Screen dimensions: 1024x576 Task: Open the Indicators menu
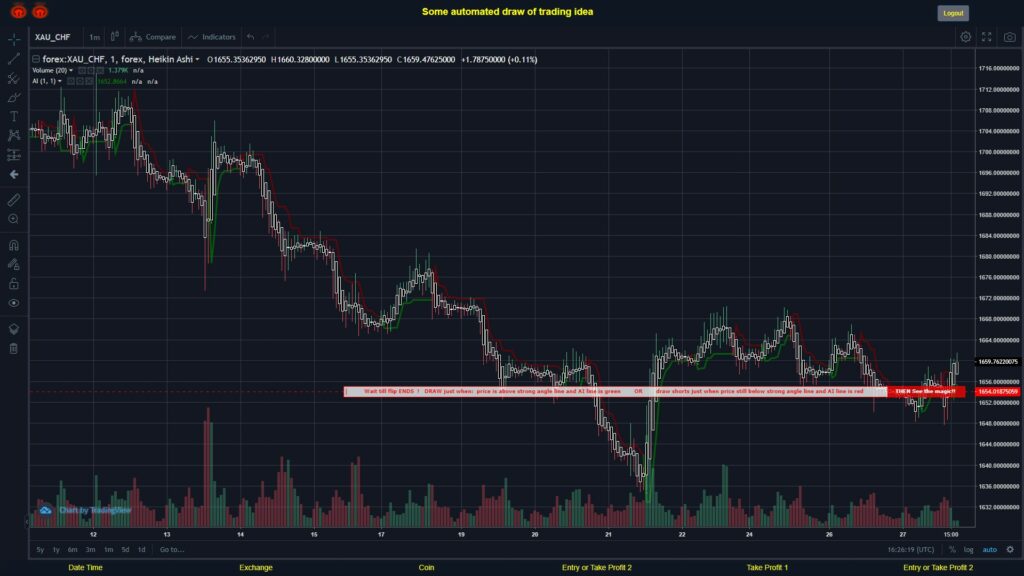tap(212, 37)
